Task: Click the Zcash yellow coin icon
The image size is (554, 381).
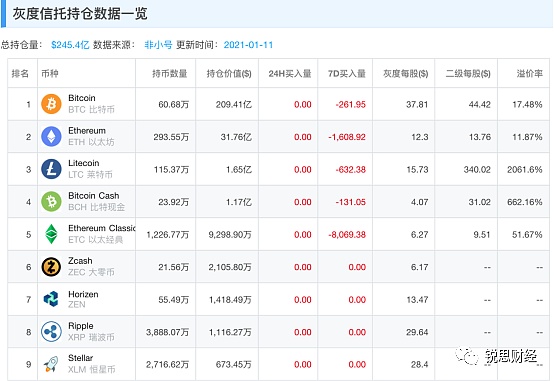Action: pyautogui.click(x=51, y=266)
